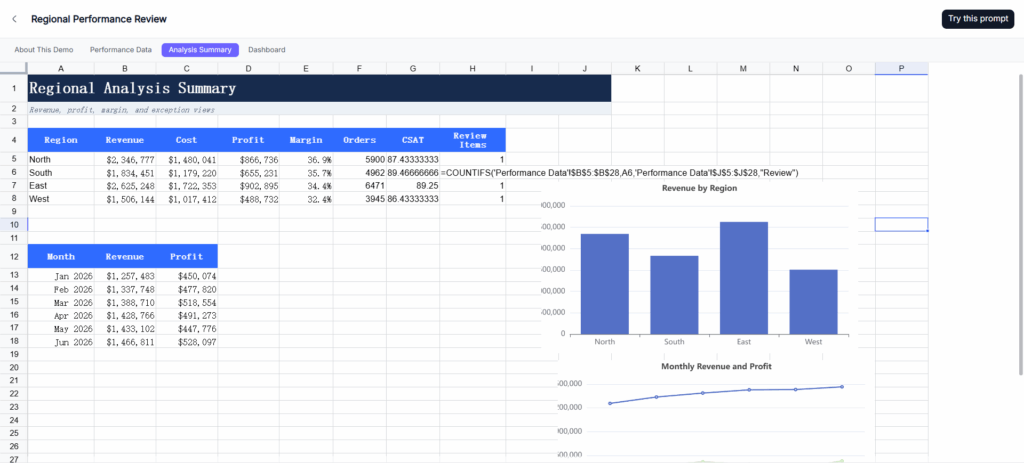Click Mar 2026 revenue $1,388,710
The width and height of the screenshot is (1024, 463).
[125, 302]
